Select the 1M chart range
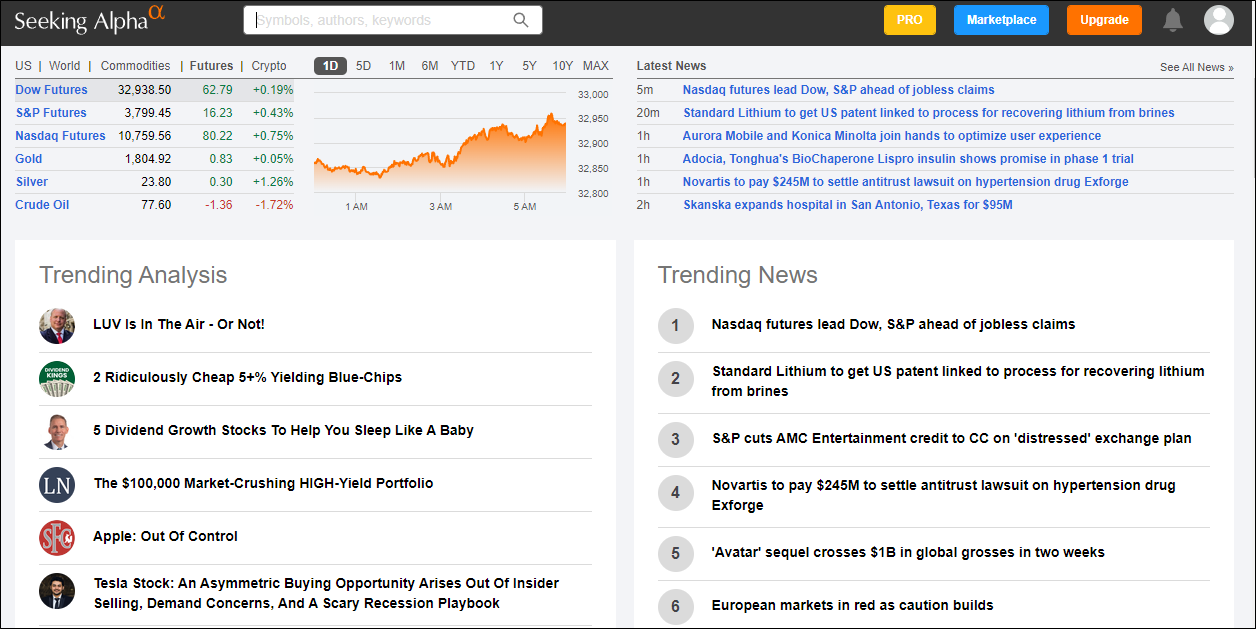Screen dimensions: 1256x629 (x=397, y=66)
